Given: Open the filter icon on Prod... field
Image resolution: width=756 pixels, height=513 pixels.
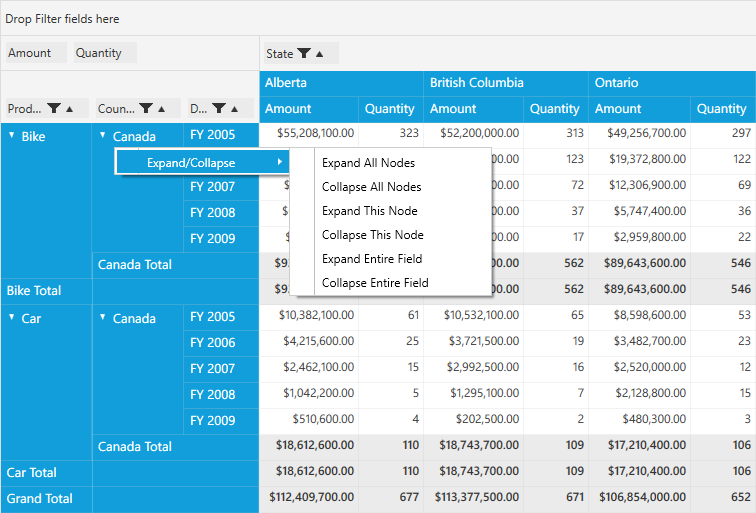Looking at the screenshot, I should coord(54,108).
